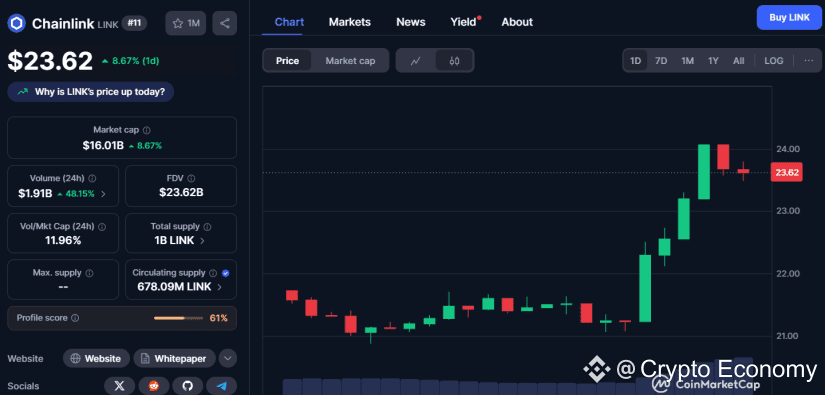Open the Chart tab
Viewport: 825px width, 395px height.
click(289, 22)
